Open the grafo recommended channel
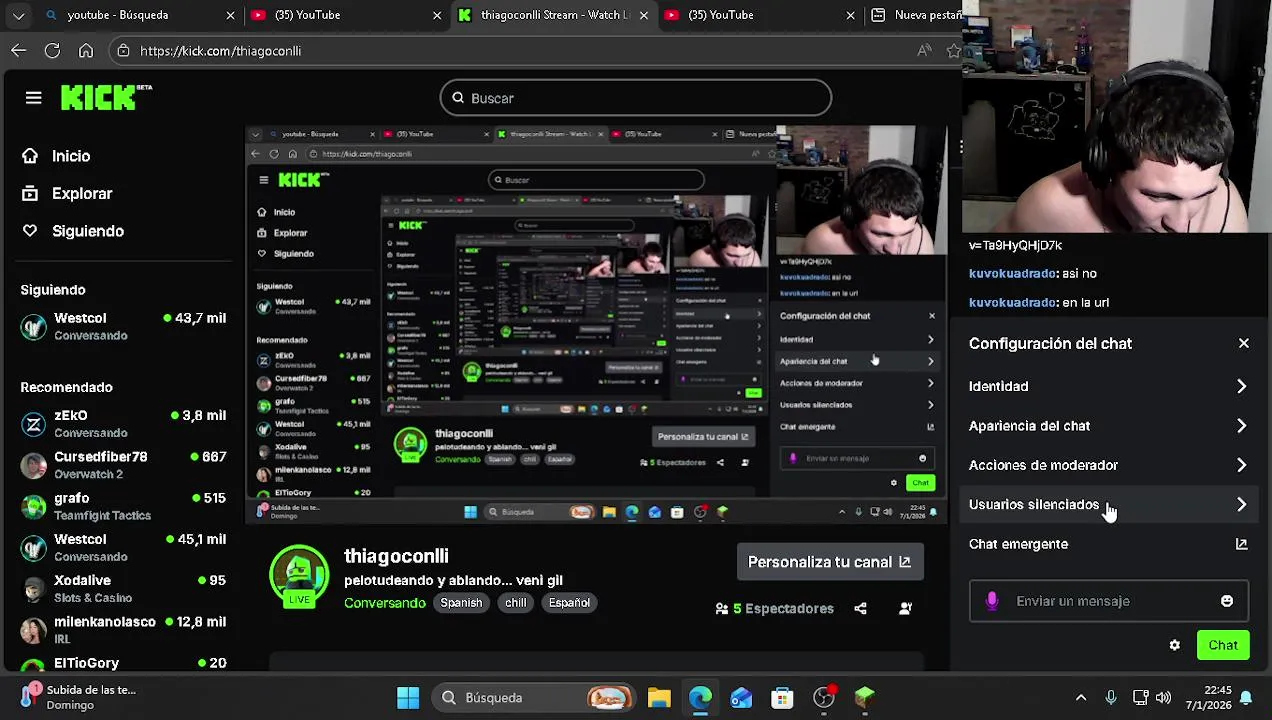Viewport: 1272px width, 720px height. click(123, 506)
